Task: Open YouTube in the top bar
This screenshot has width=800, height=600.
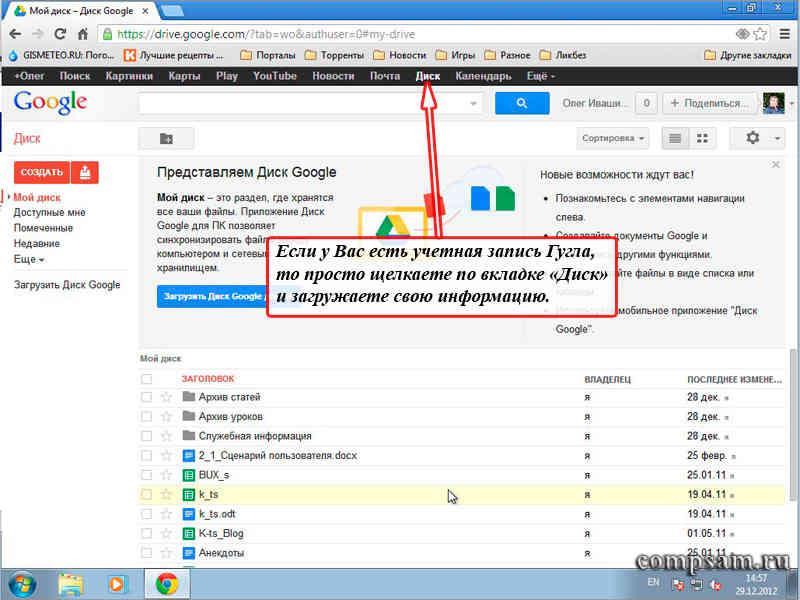Action: [274, 76]
